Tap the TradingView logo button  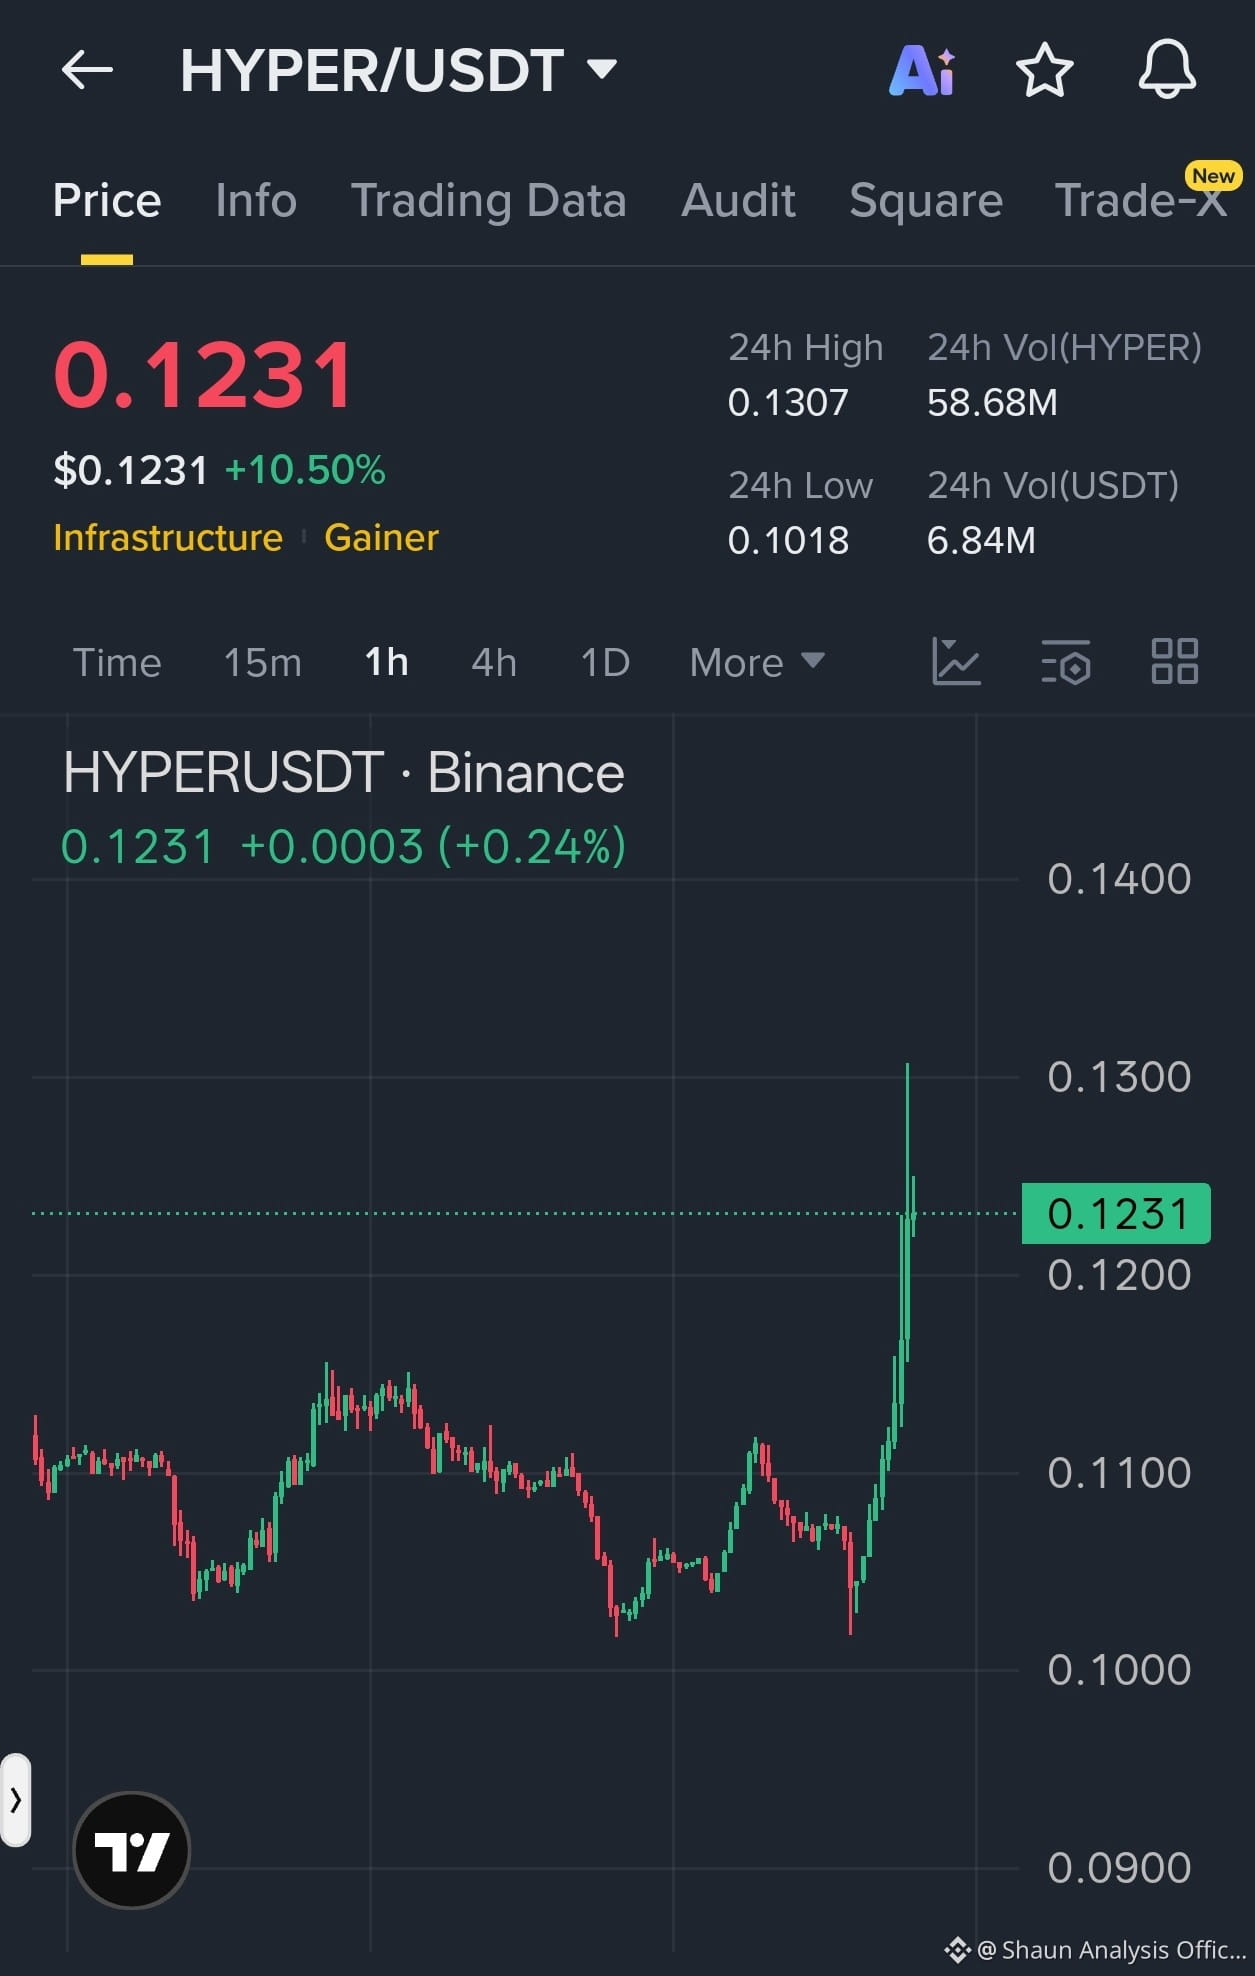tap(132, 1850)
